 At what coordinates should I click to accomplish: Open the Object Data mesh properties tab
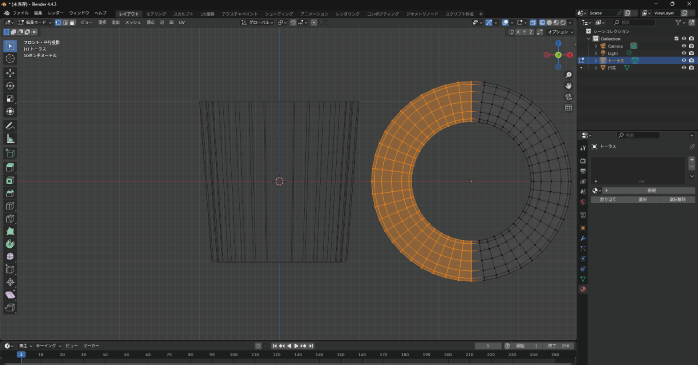583,279
